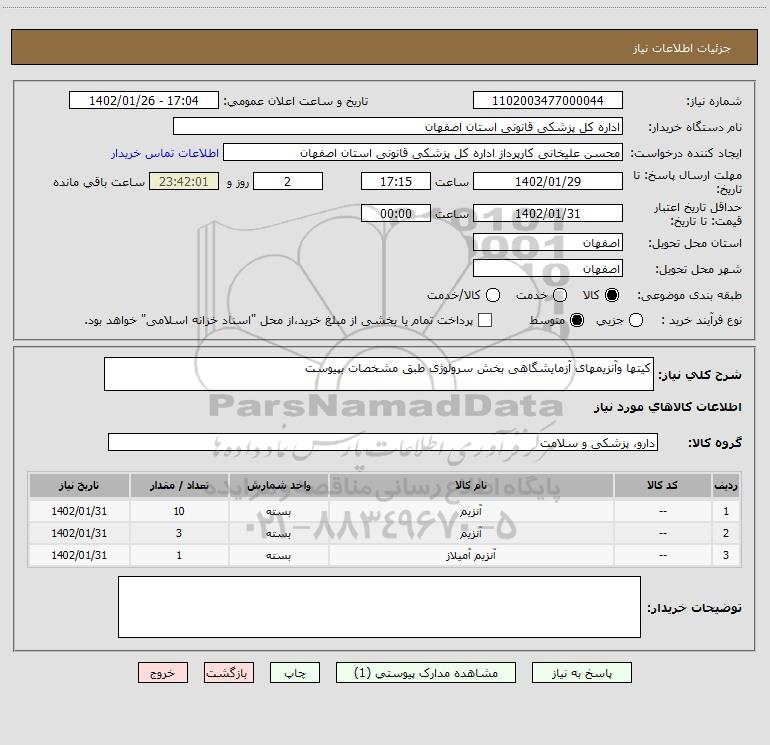Image resolution: width=770 pixels, height=745 pixels.
Task: Click آنزیم آمیلاز item name
Action: click(x=470, y=555)
